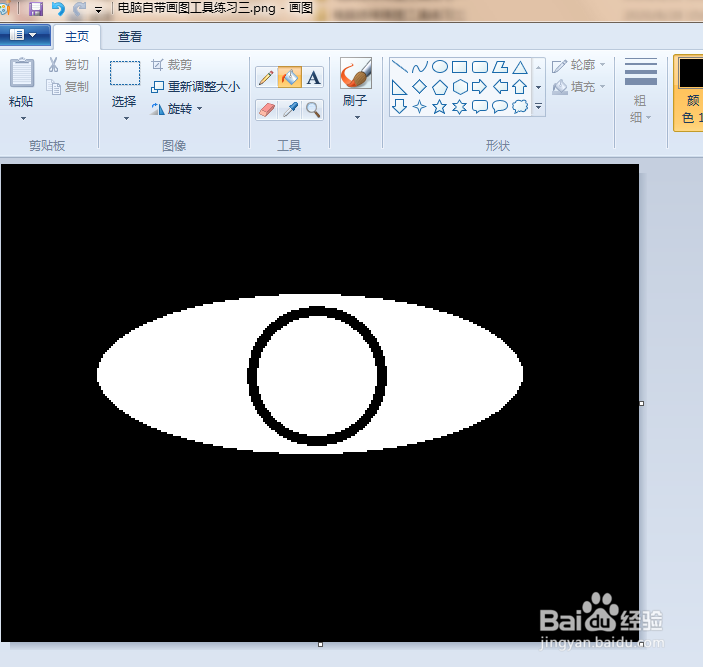Viewport: 703px width, 667px height.
Task: Choose the Right arrow shape
Action: (480, 87)
